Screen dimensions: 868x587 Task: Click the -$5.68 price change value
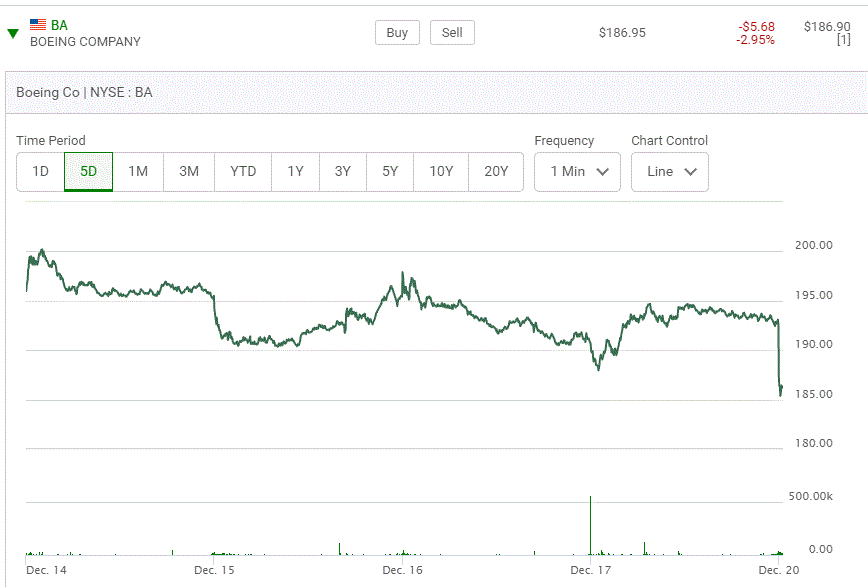tap(756, 27)
